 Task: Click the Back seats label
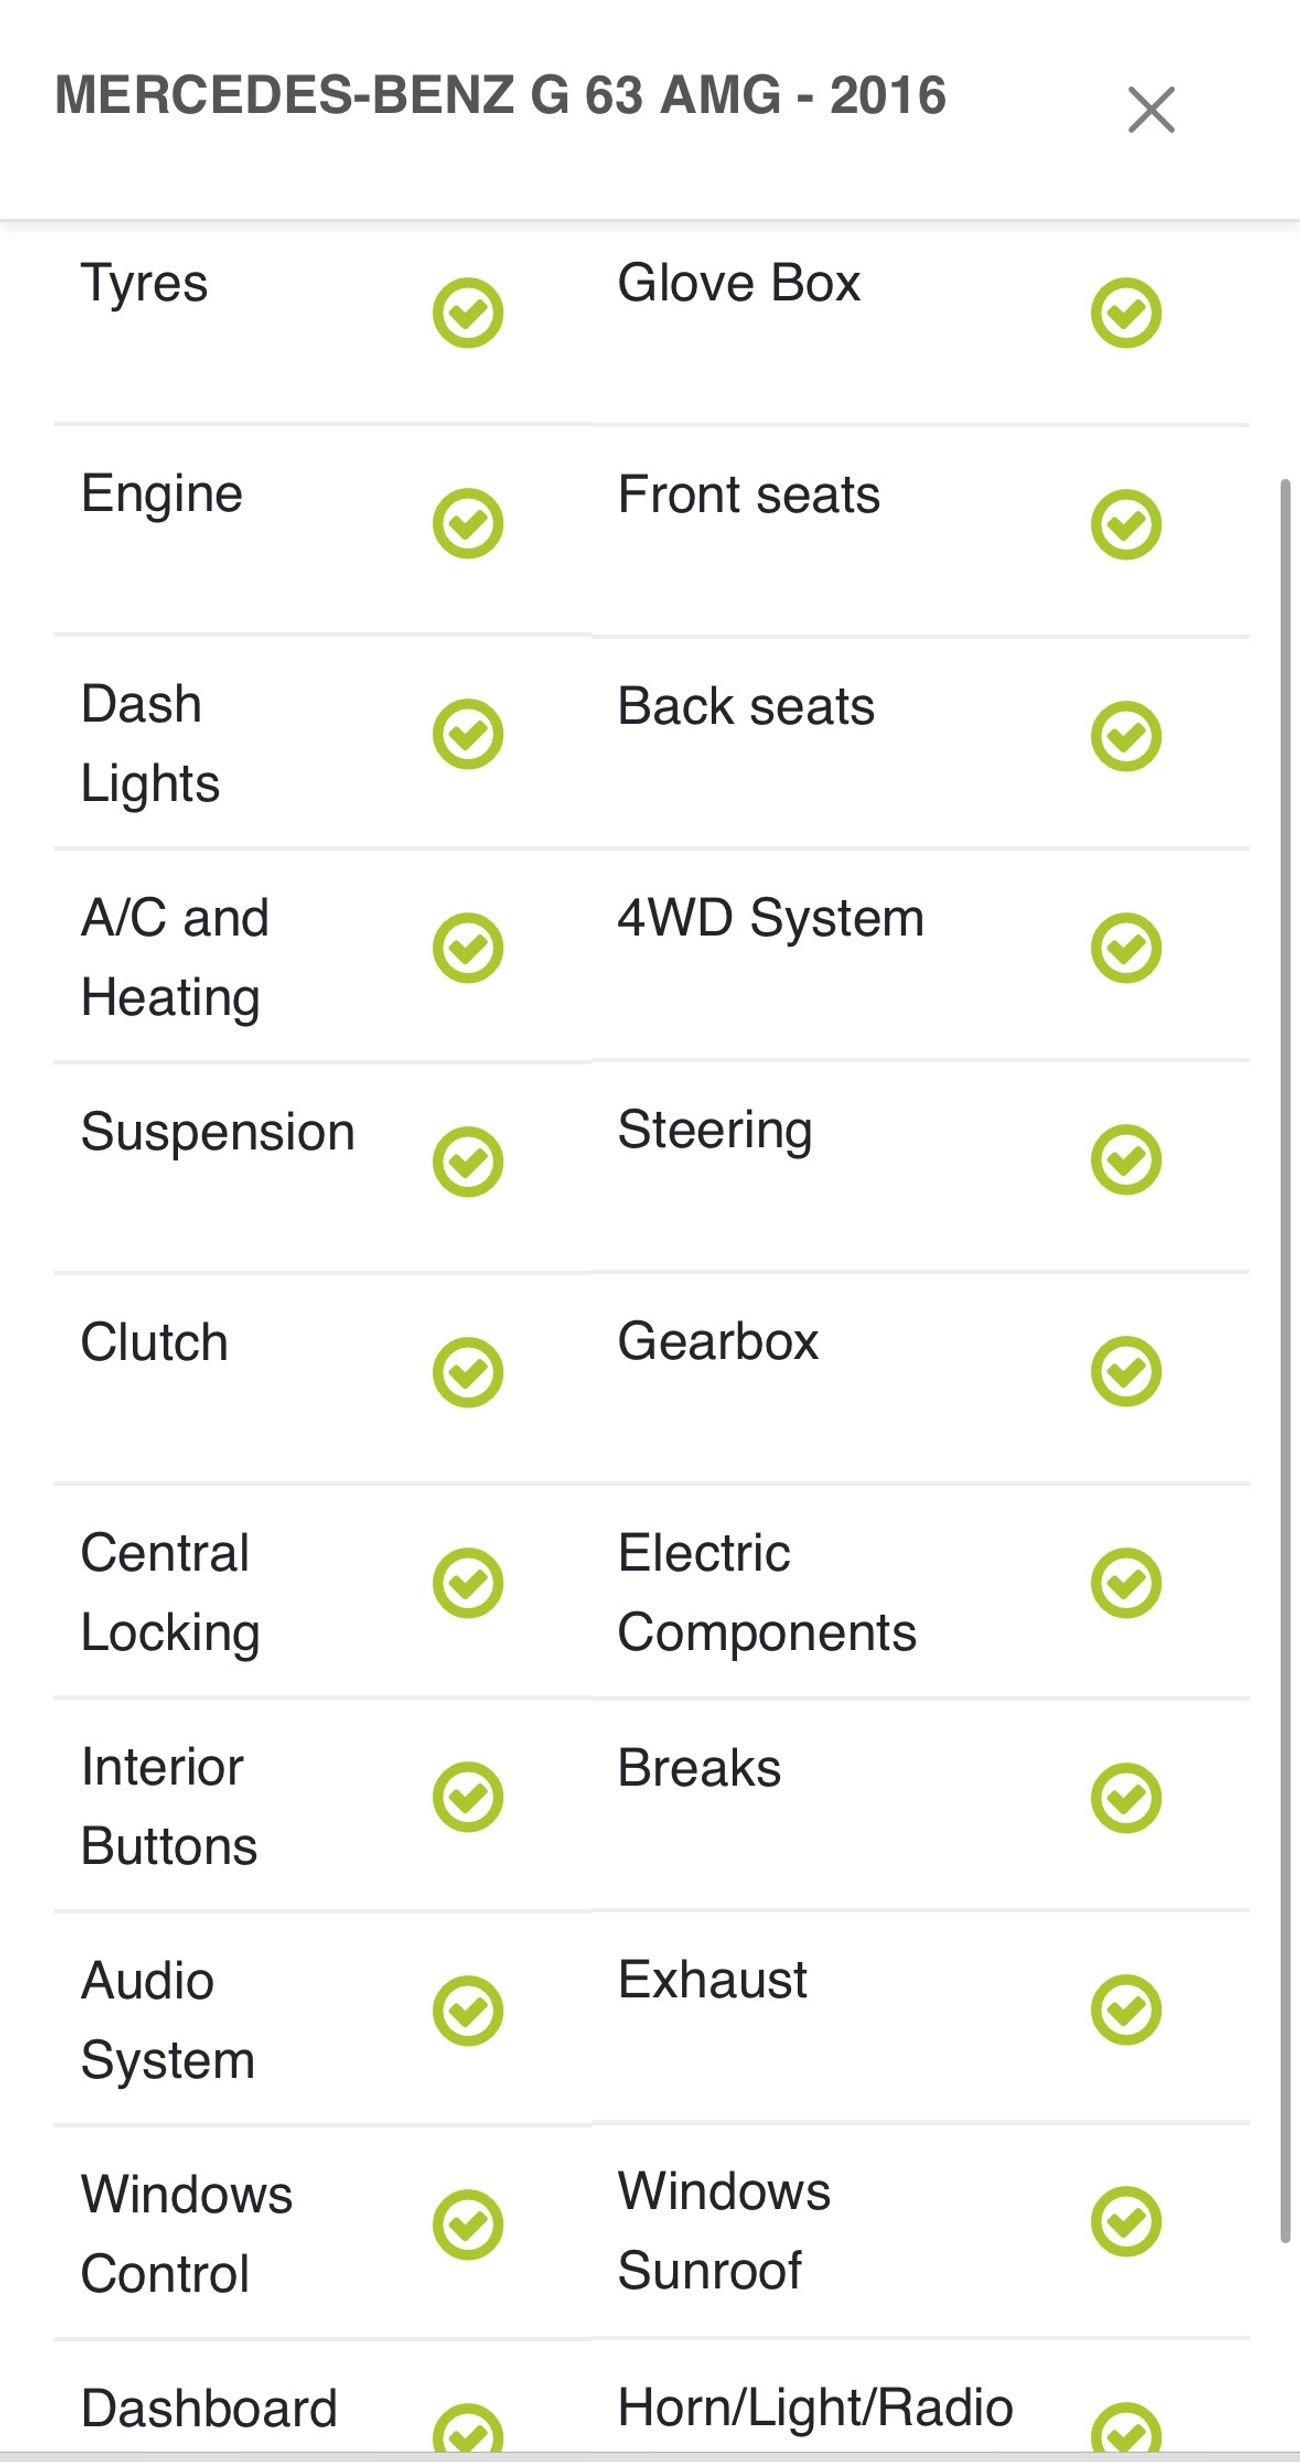coord(746,707)
